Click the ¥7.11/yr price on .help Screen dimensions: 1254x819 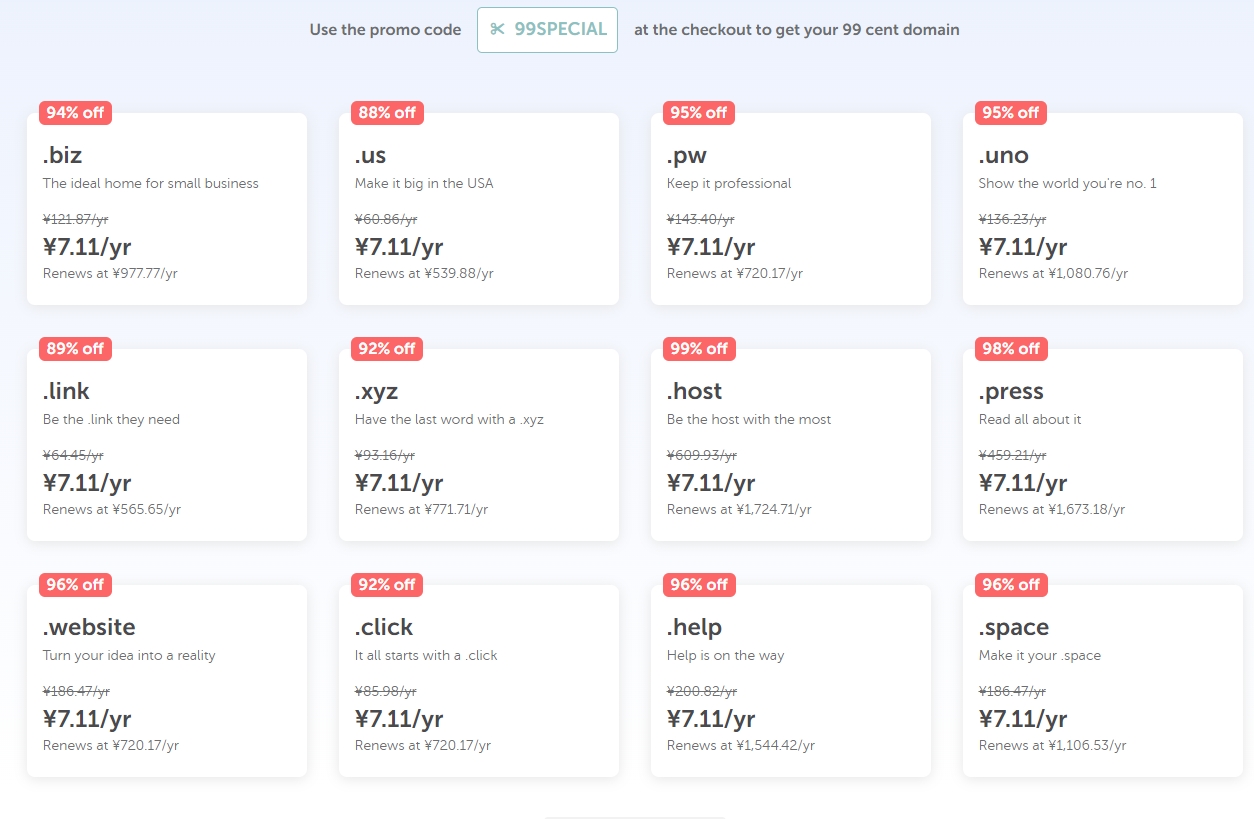point(711,719)
